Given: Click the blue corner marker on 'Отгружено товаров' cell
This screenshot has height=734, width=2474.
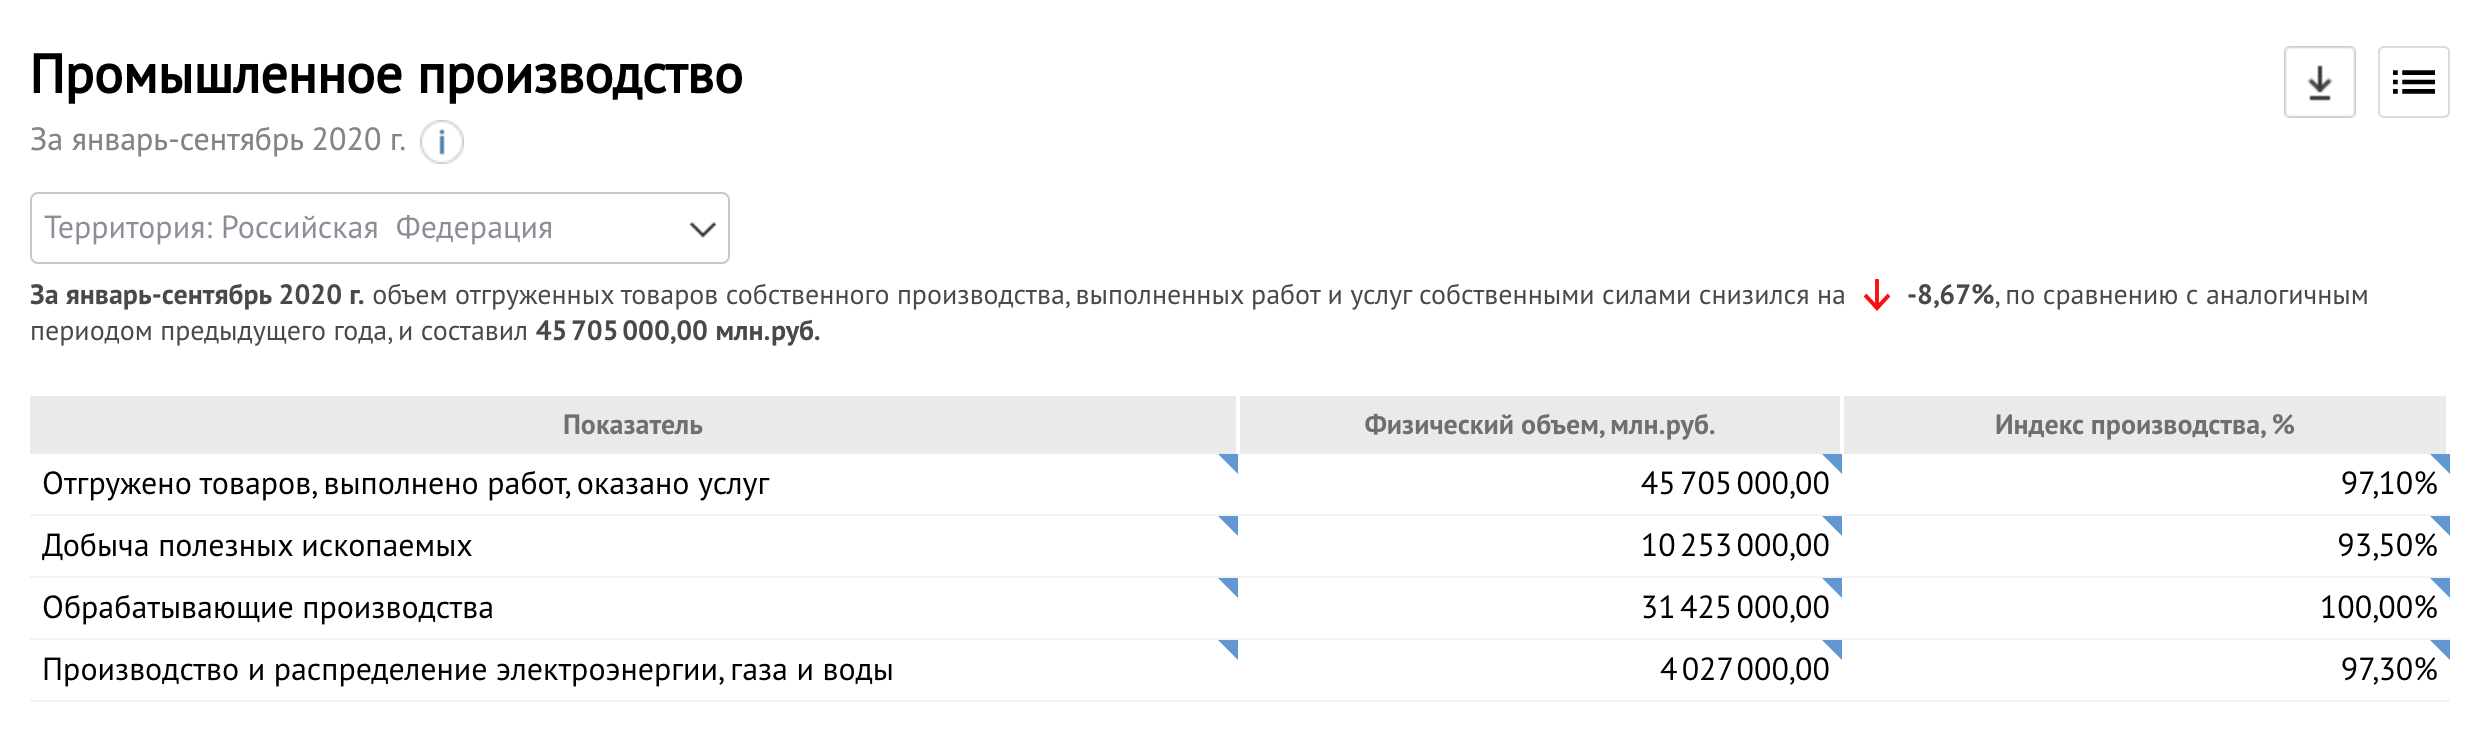Looking at the screenshot, I should [1230, 462].
